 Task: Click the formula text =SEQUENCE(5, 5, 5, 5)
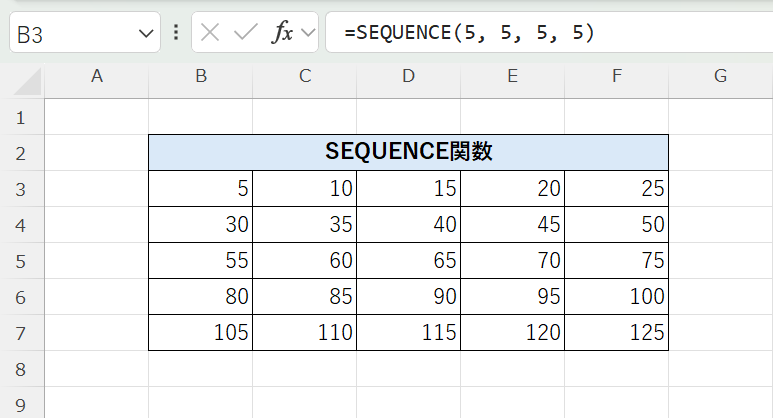click(x=469, y=33)
